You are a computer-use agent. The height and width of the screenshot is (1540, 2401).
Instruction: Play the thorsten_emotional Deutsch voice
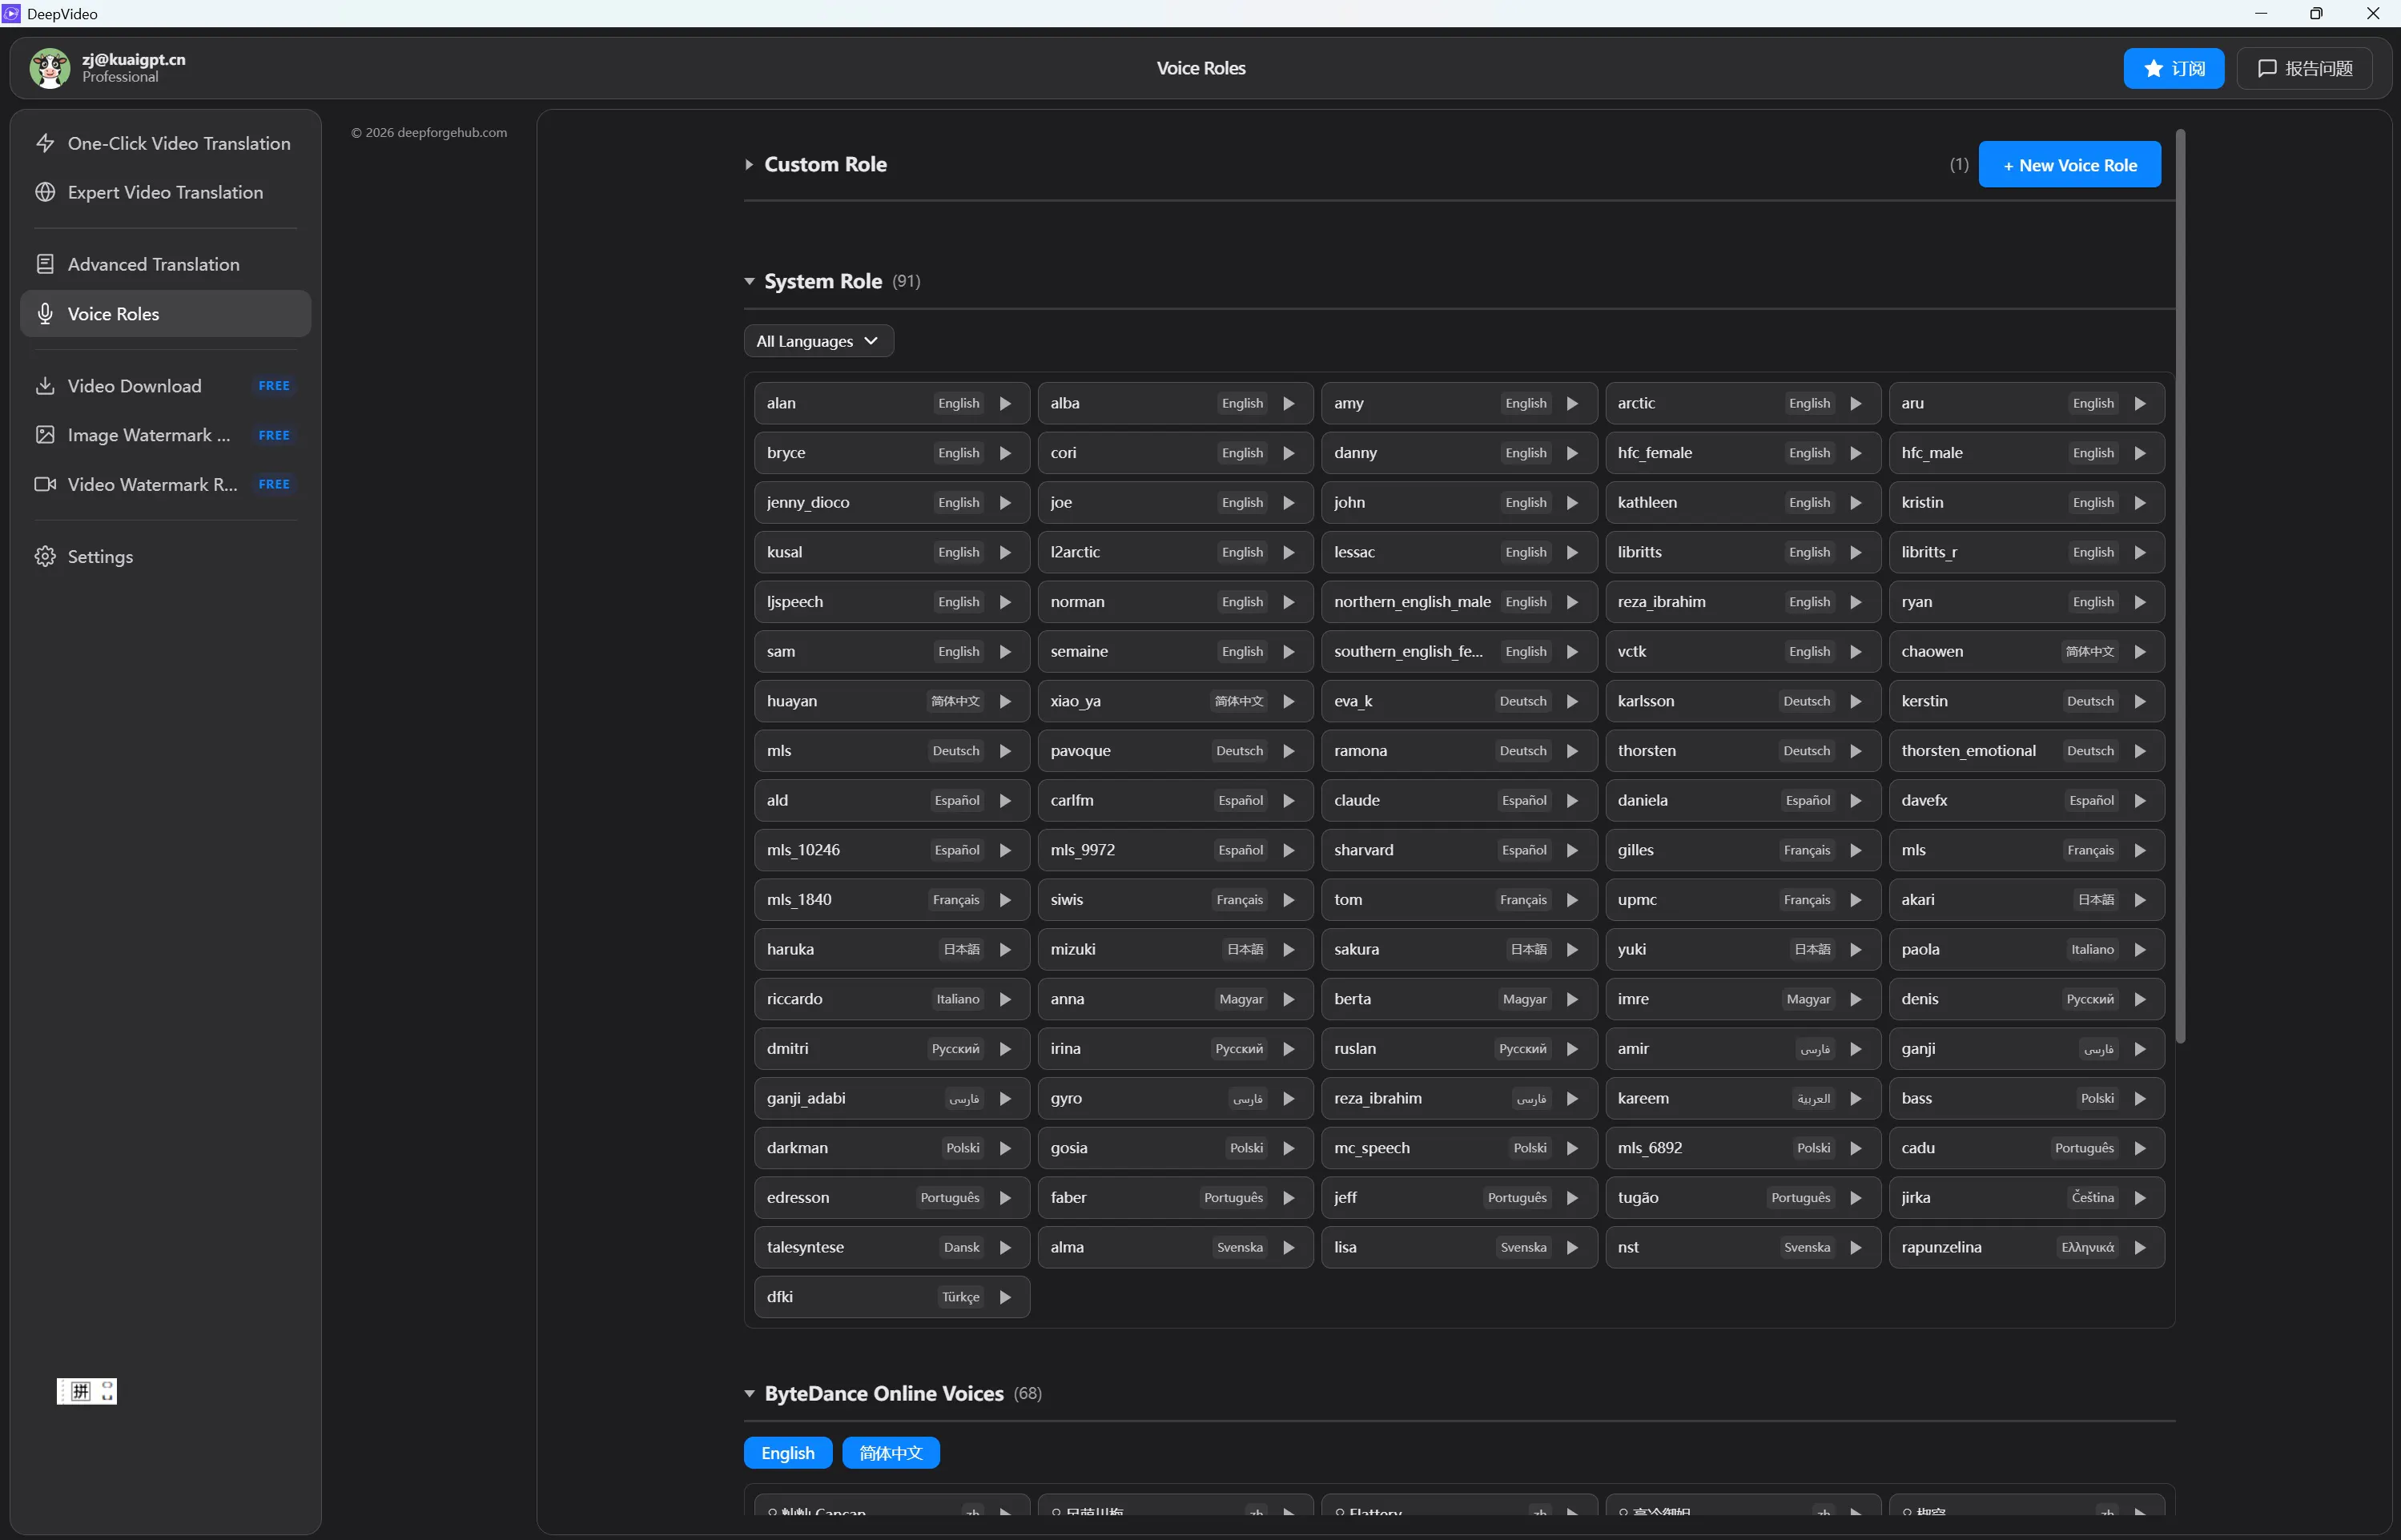pos(2140,751)
